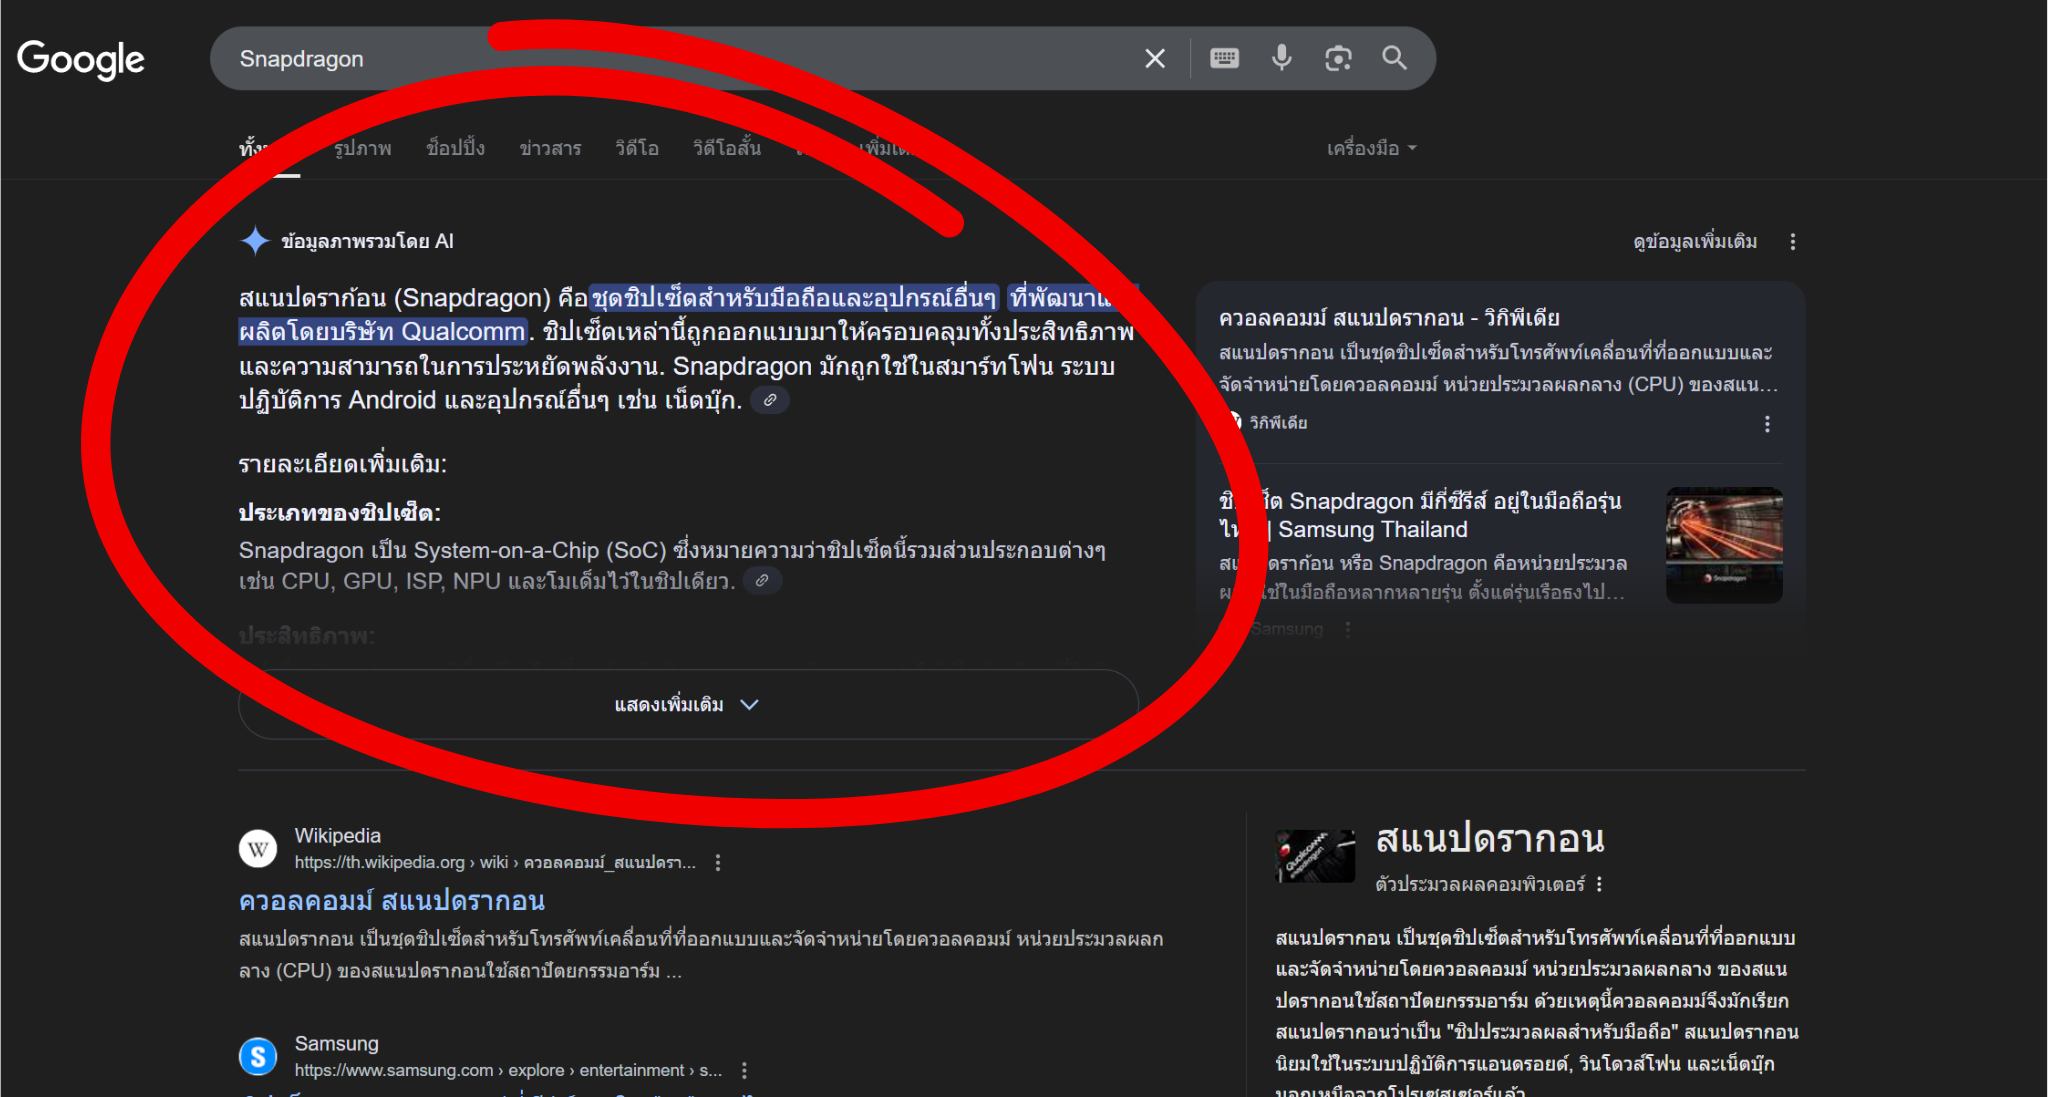
Task: Start voice search with microphone icon
Action: click(1281, 58)
